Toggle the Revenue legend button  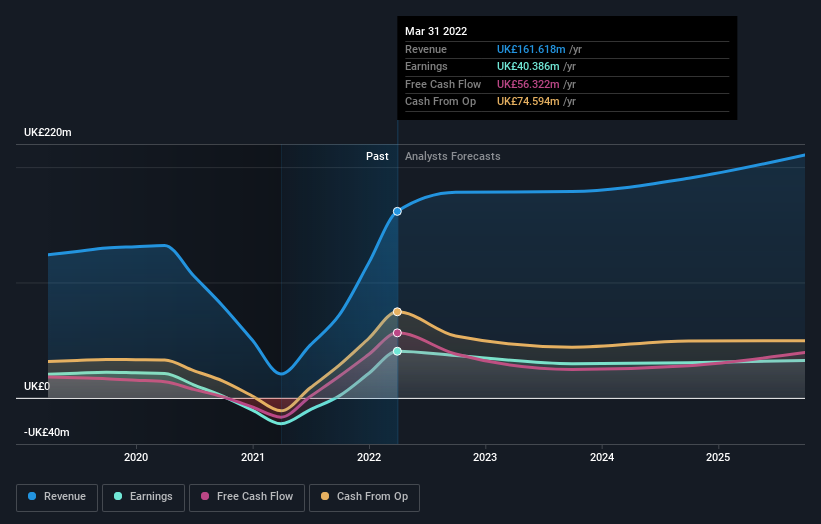pyautogui.click(x=57, y=497)
